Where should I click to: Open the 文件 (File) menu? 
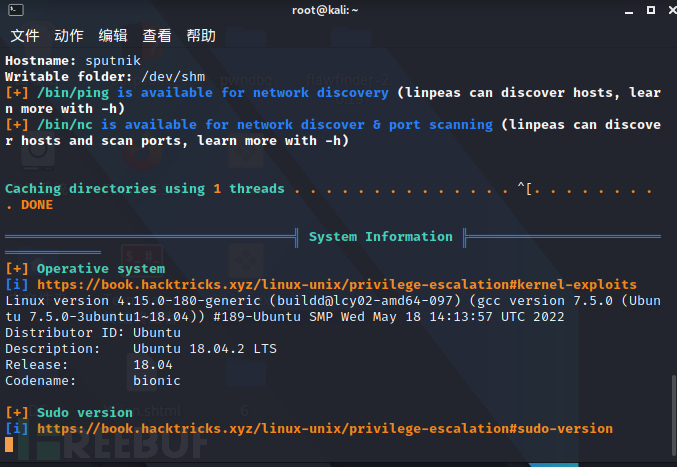coord(25,35)
